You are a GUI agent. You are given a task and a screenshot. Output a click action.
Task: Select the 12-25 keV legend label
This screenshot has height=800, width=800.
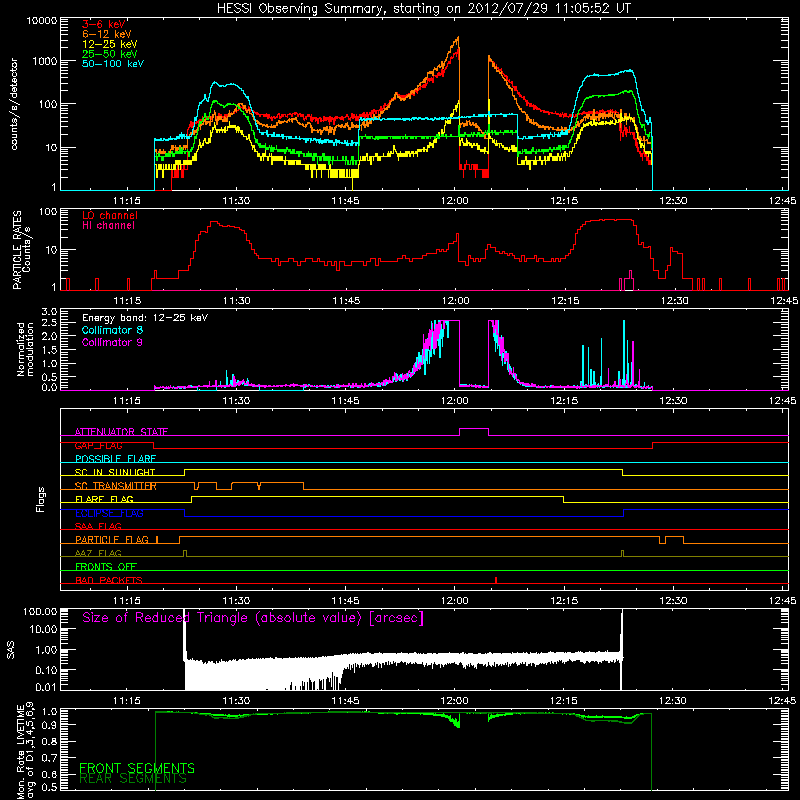click(110, 44)
